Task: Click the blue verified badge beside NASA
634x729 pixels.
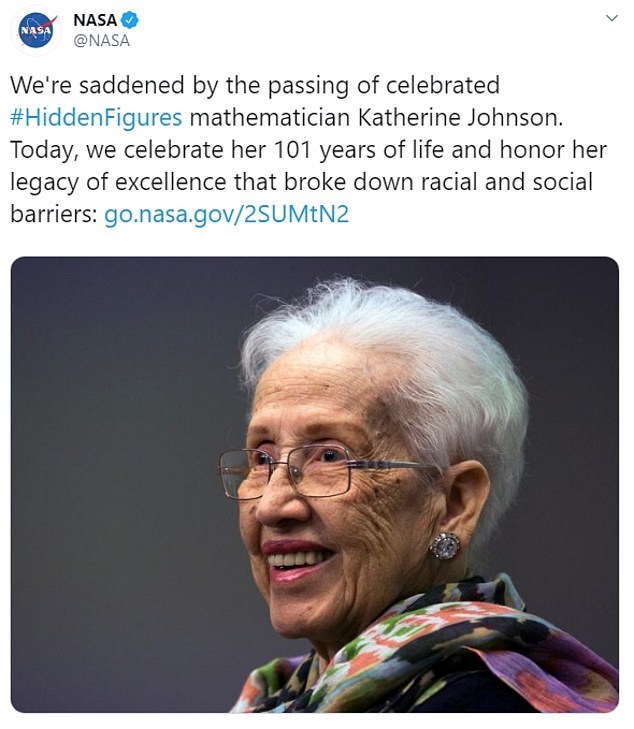Action: coord(129,20)
